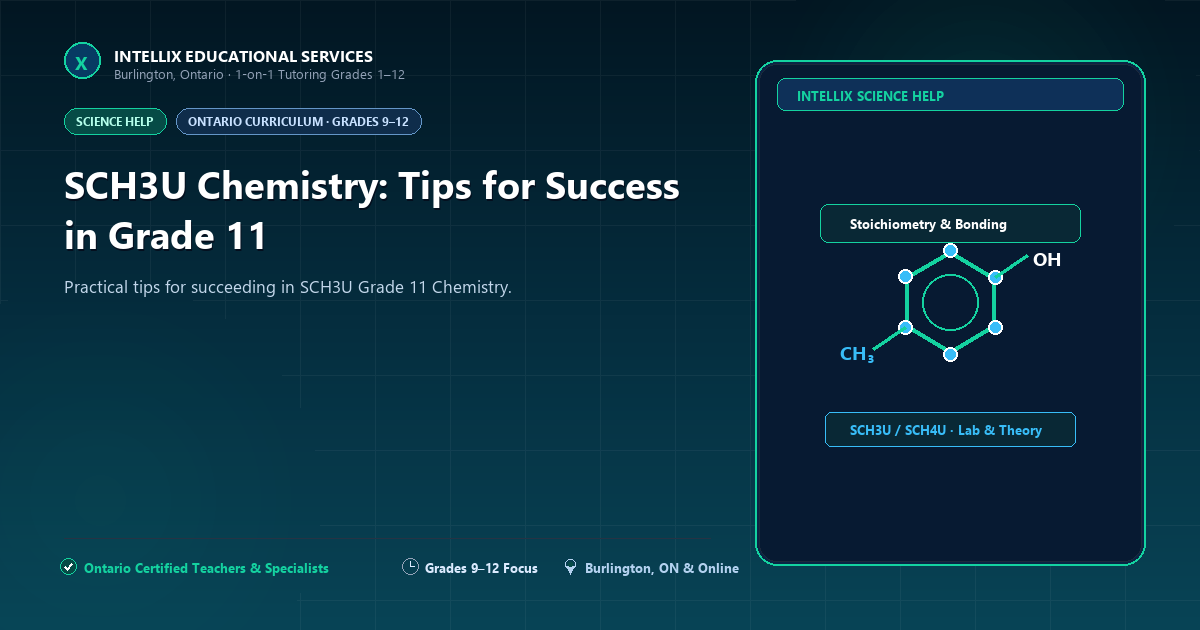Click the Intellix X logo icon
The width and height of the screenshot is (1200, 630).
[x=82, y=62]
